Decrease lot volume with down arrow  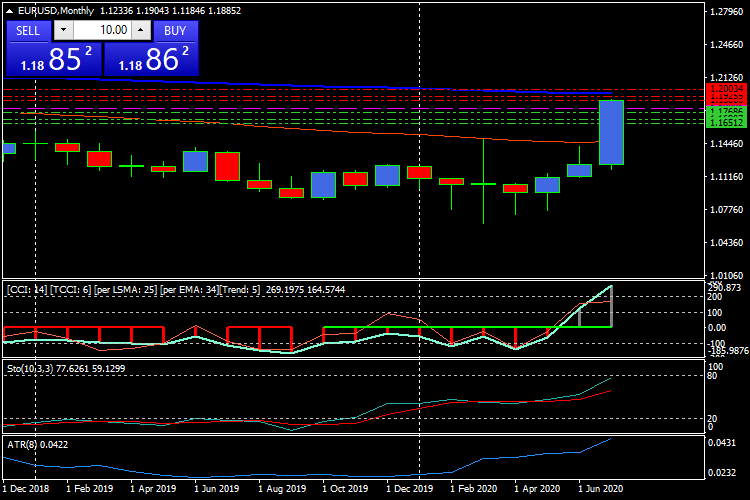(x=63, y=30)
